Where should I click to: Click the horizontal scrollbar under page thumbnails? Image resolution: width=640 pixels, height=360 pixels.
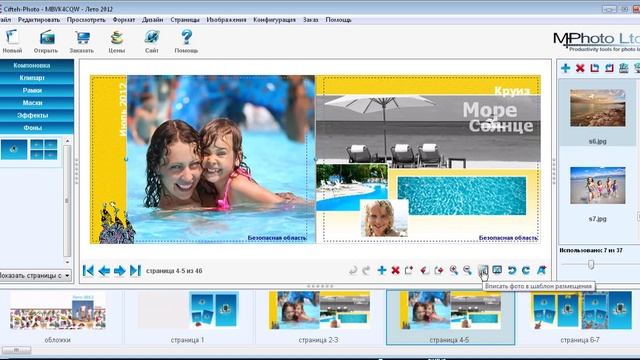tap(16, 350)
